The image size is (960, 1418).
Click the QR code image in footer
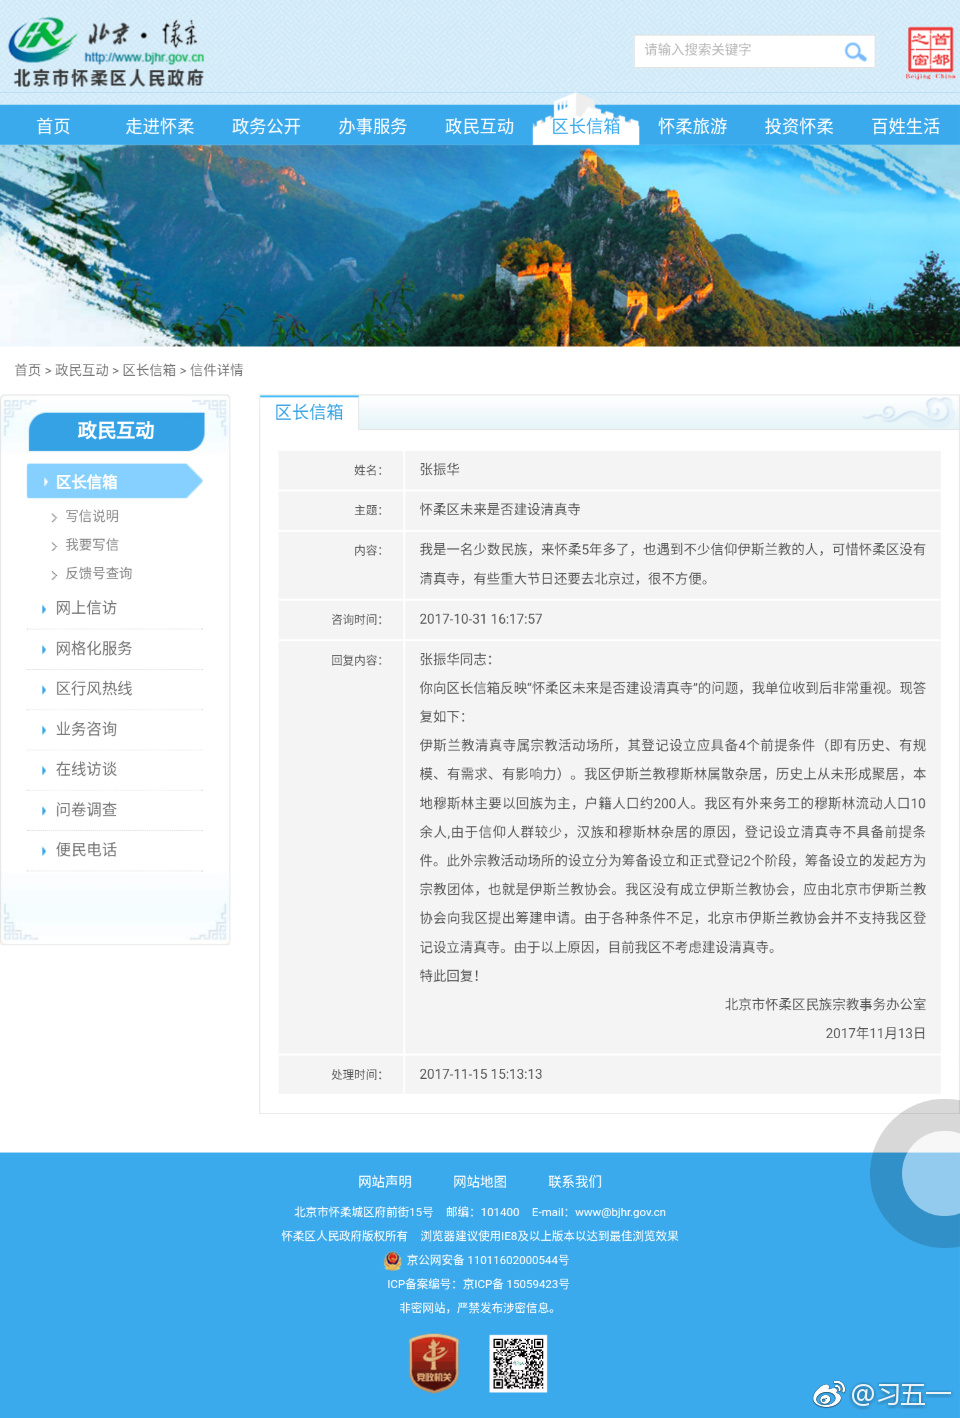pos(518,1363)
